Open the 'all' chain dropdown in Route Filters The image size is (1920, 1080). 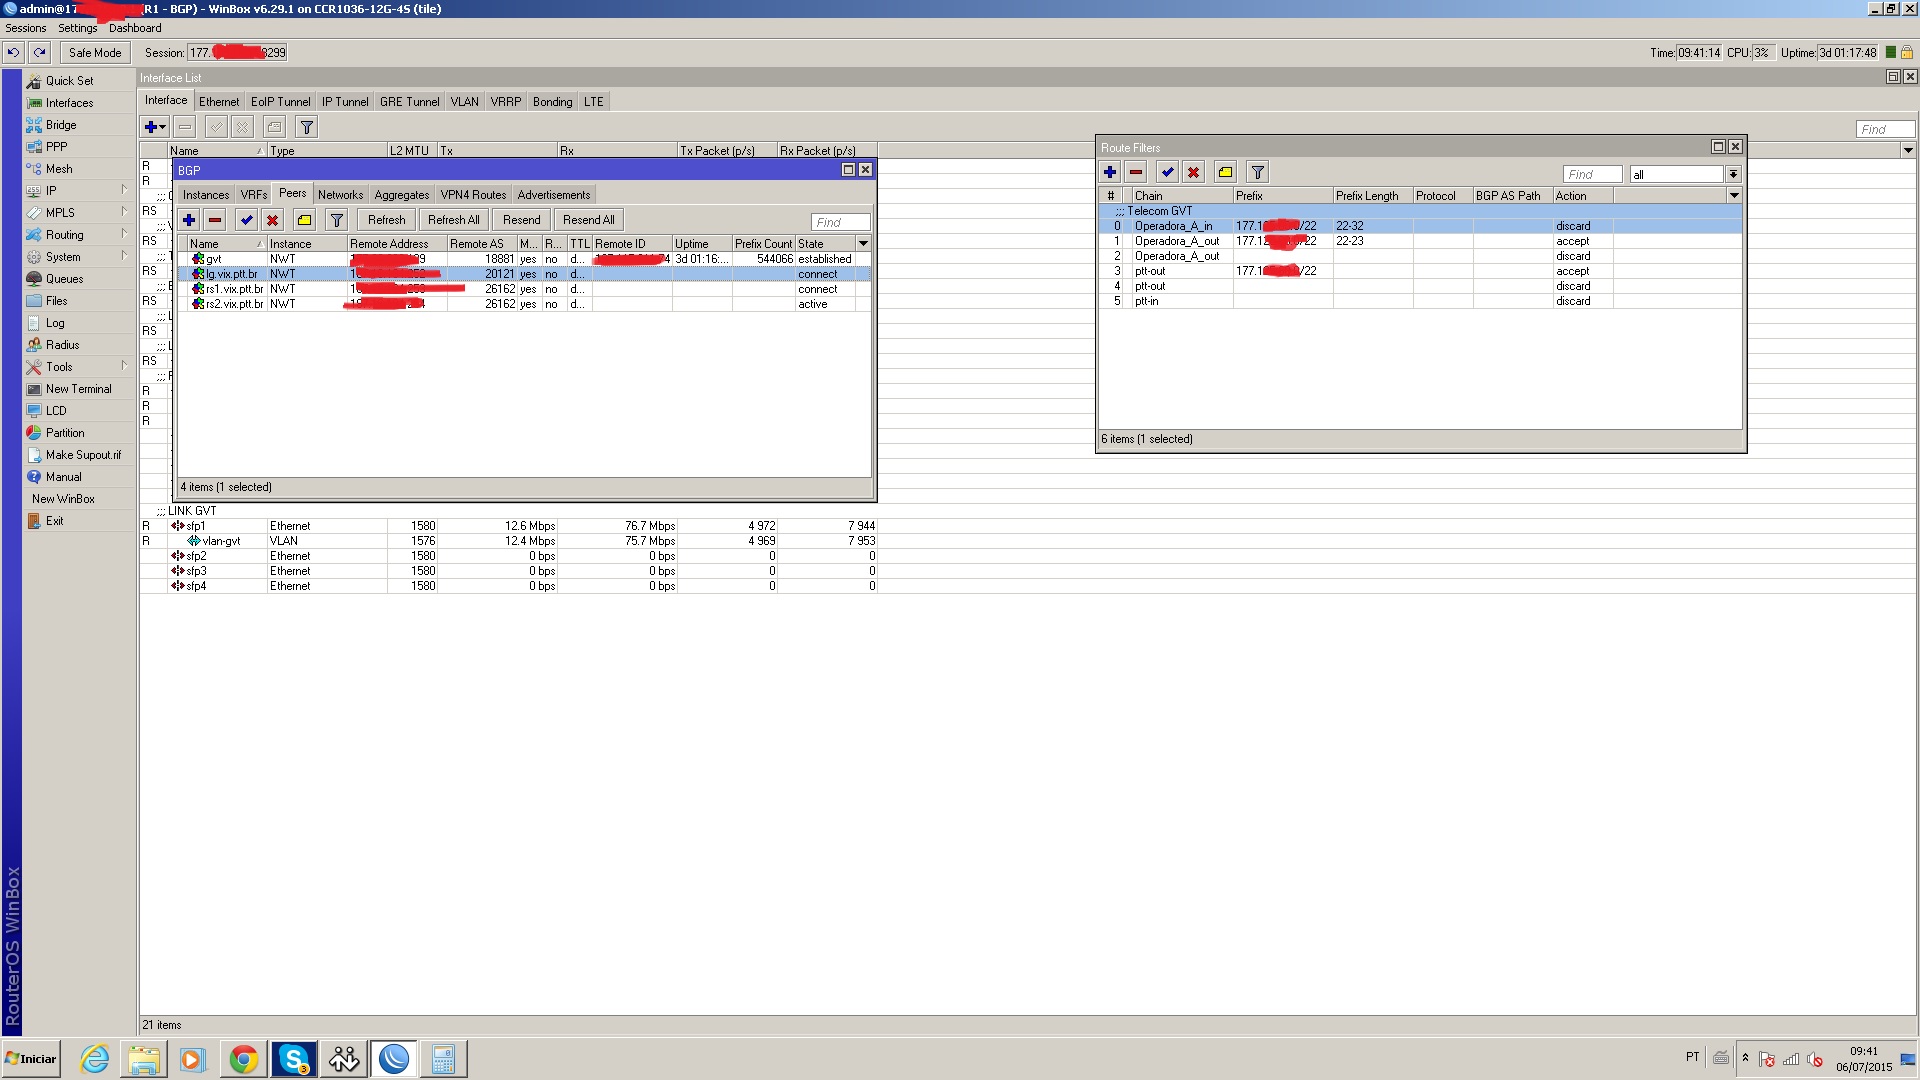(x=1733, y=174)
